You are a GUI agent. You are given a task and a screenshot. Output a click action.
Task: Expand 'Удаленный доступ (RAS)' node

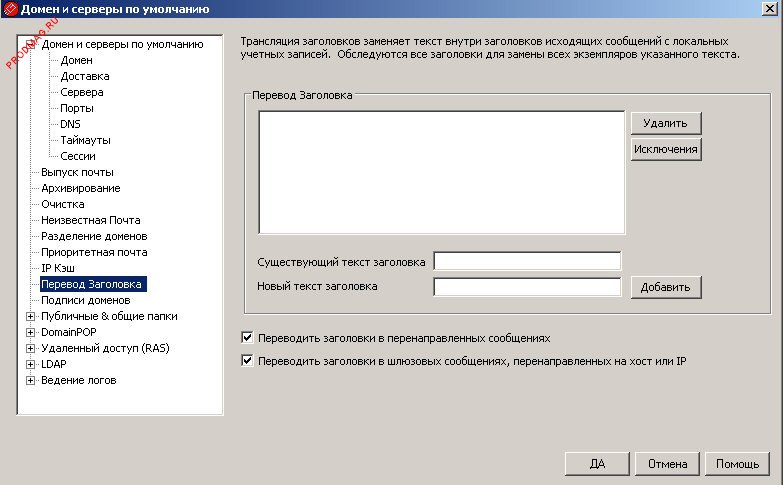30,348
